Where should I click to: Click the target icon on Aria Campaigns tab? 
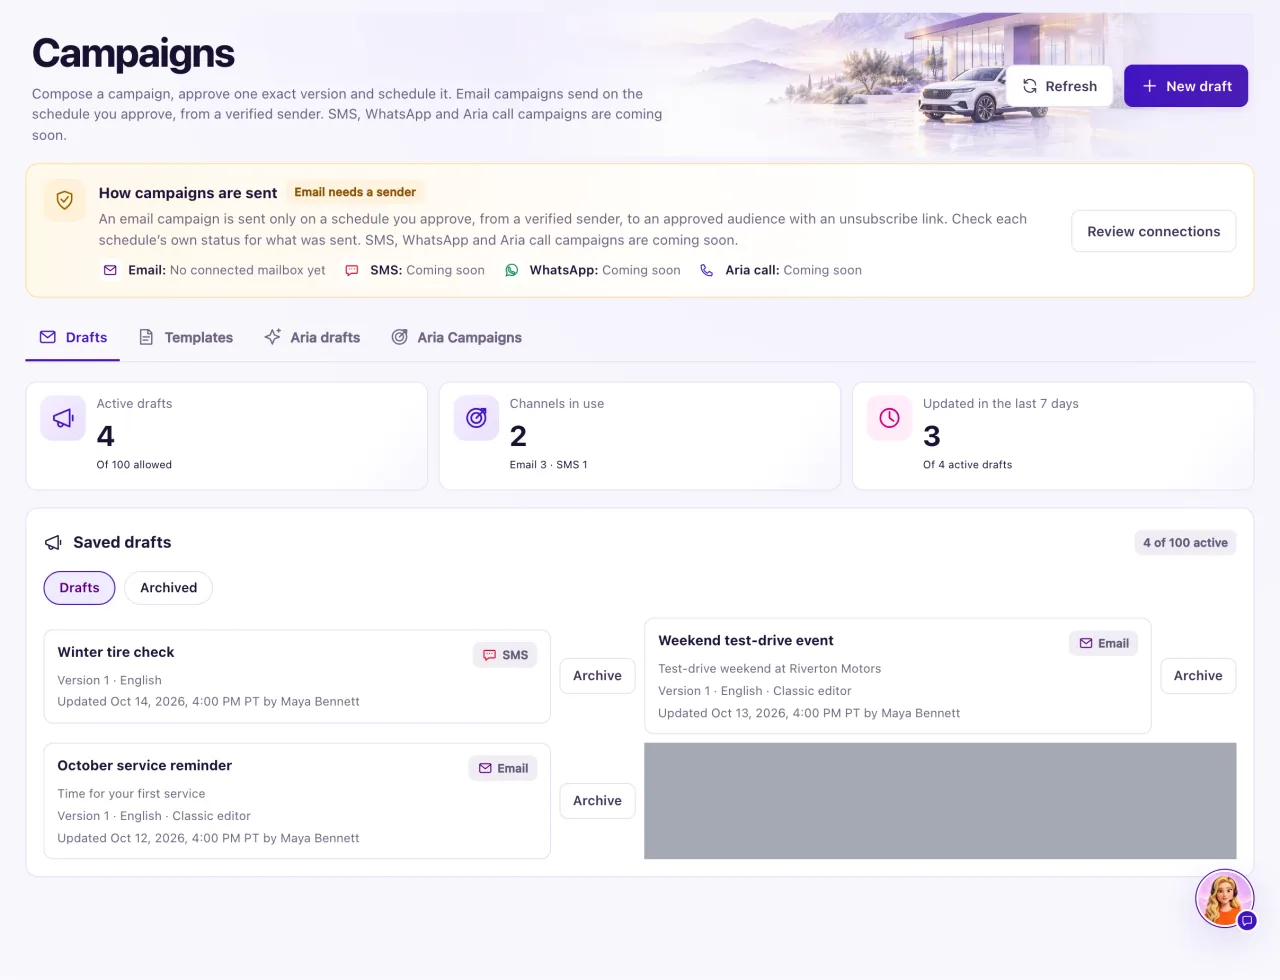point(399,337)
